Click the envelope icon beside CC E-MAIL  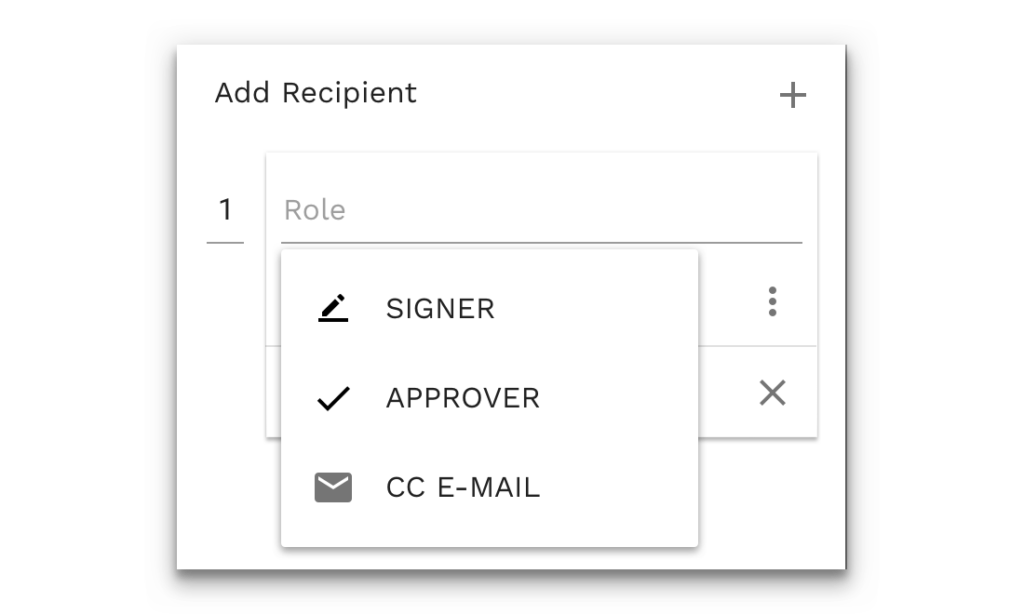click(333, 488)
